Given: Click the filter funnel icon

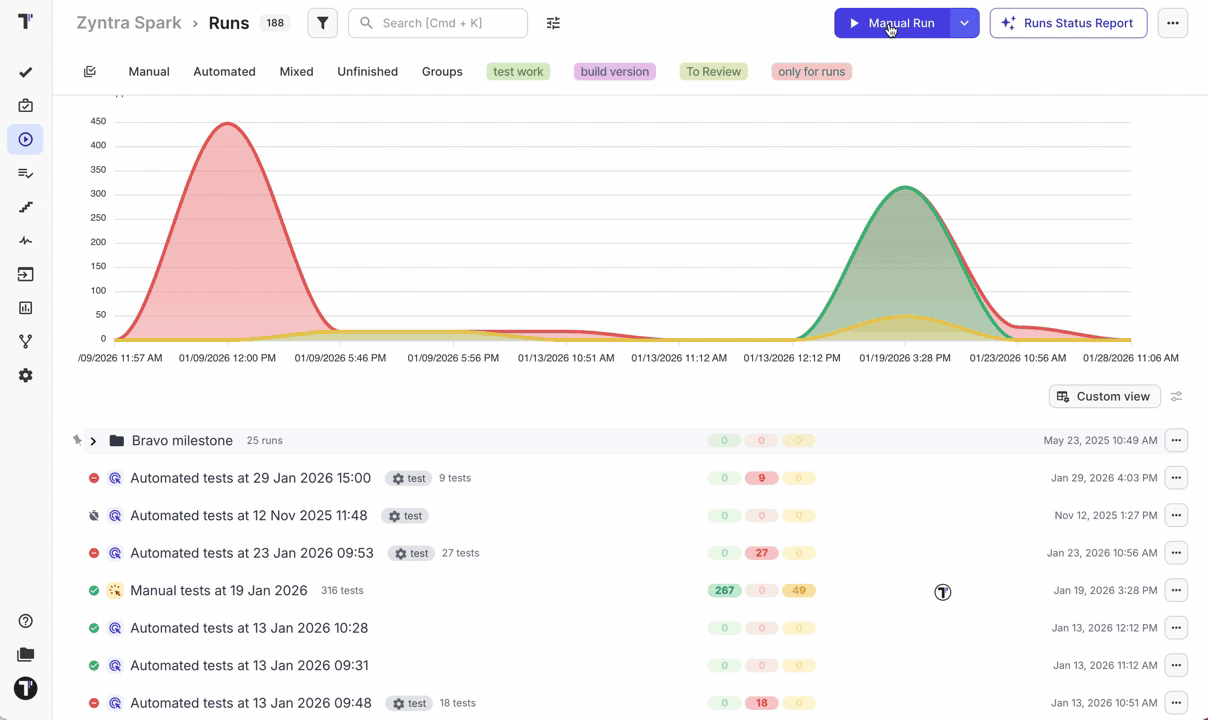Looking at the screenshot, I should 322,23.
